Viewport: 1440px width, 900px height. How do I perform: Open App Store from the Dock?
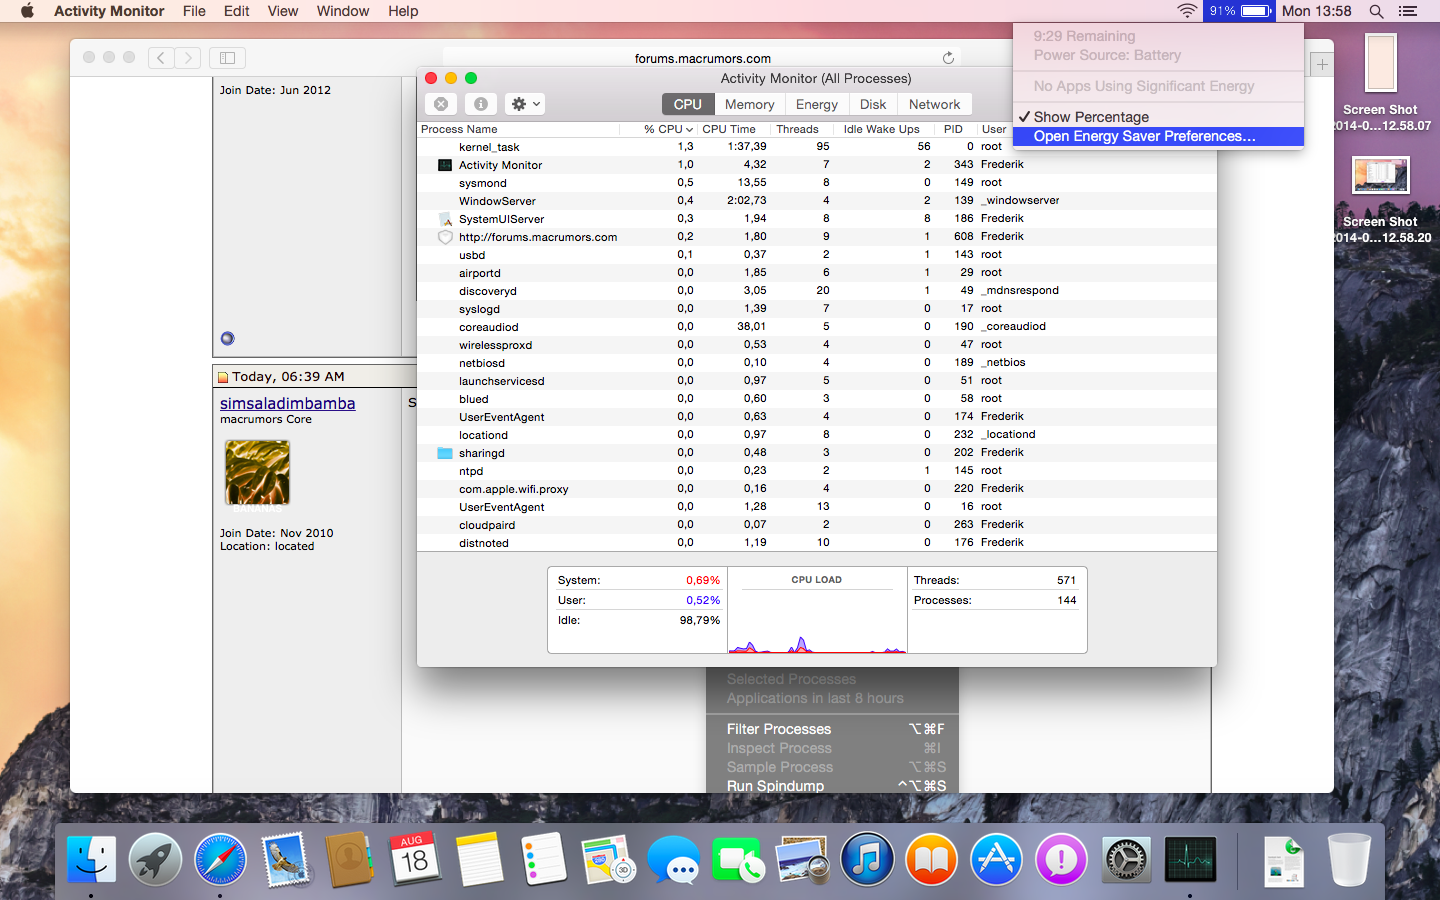pyautogui.click(x=997, y=860)
